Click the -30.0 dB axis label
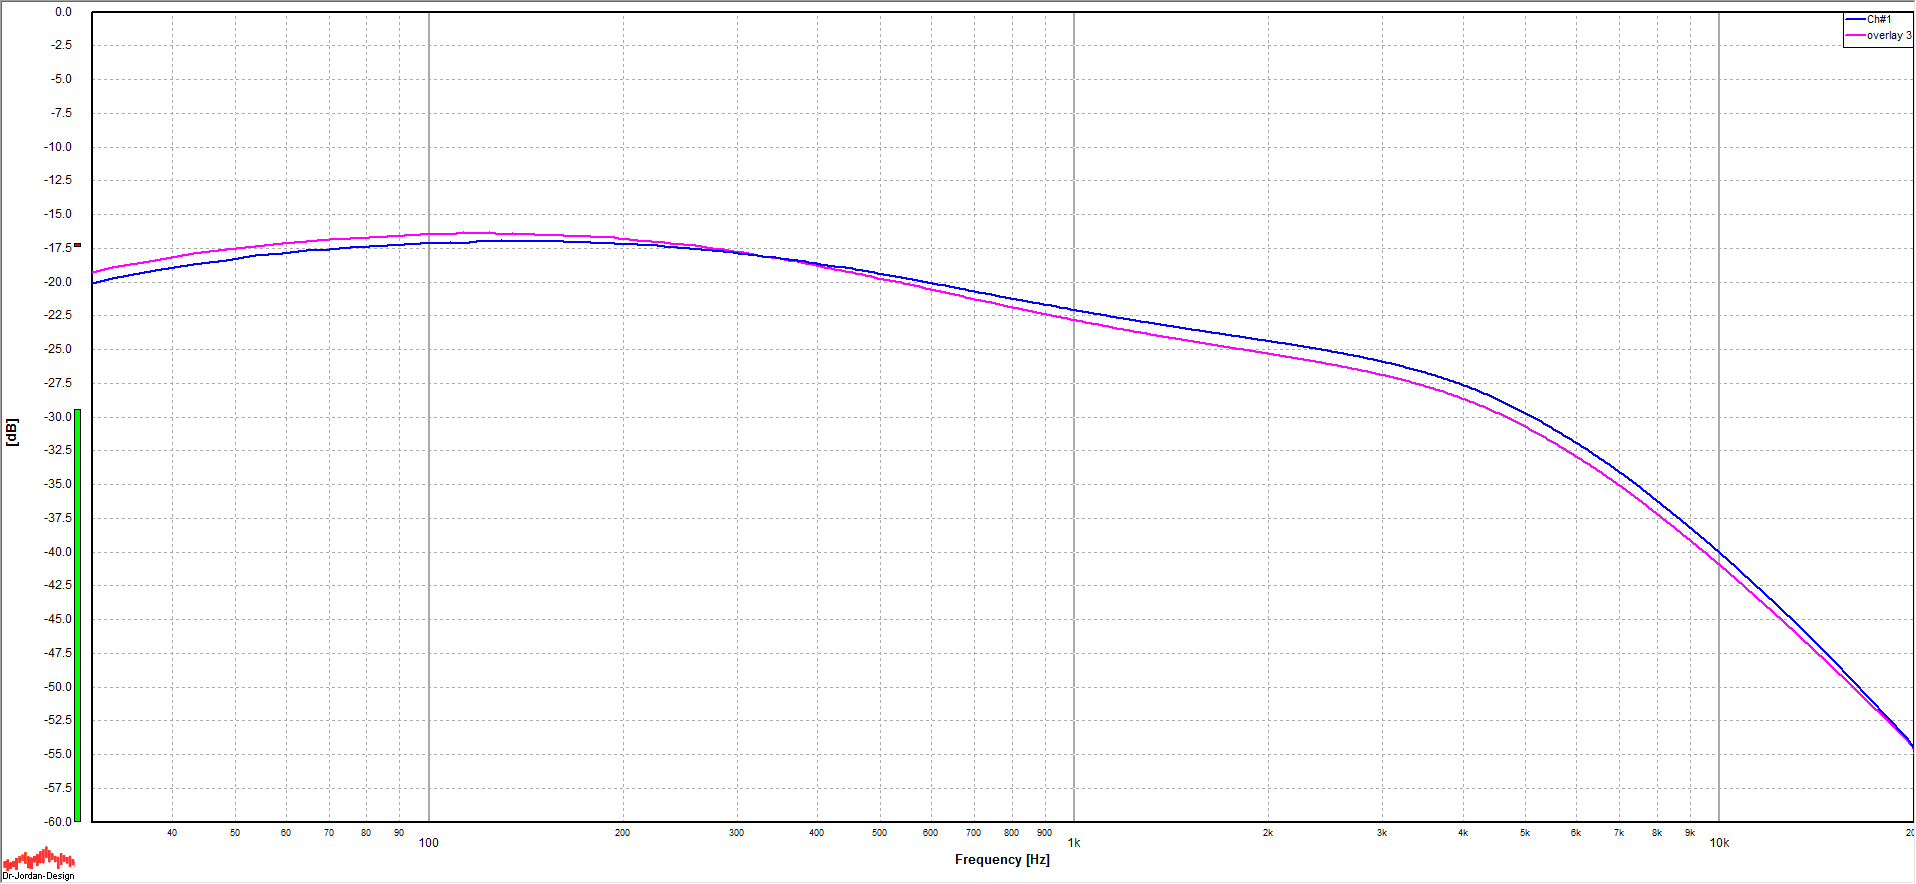This screenshot has height=884, width=1916. click(x=58, y=416)
